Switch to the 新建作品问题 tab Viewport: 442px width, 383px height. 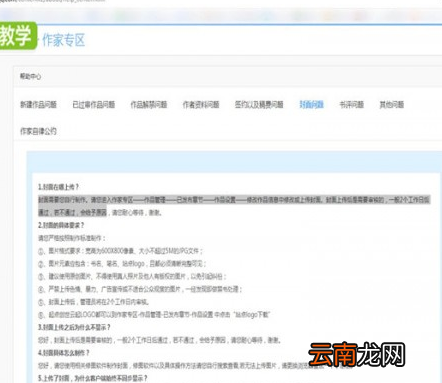pyautogui.click(x=38, y=105)
